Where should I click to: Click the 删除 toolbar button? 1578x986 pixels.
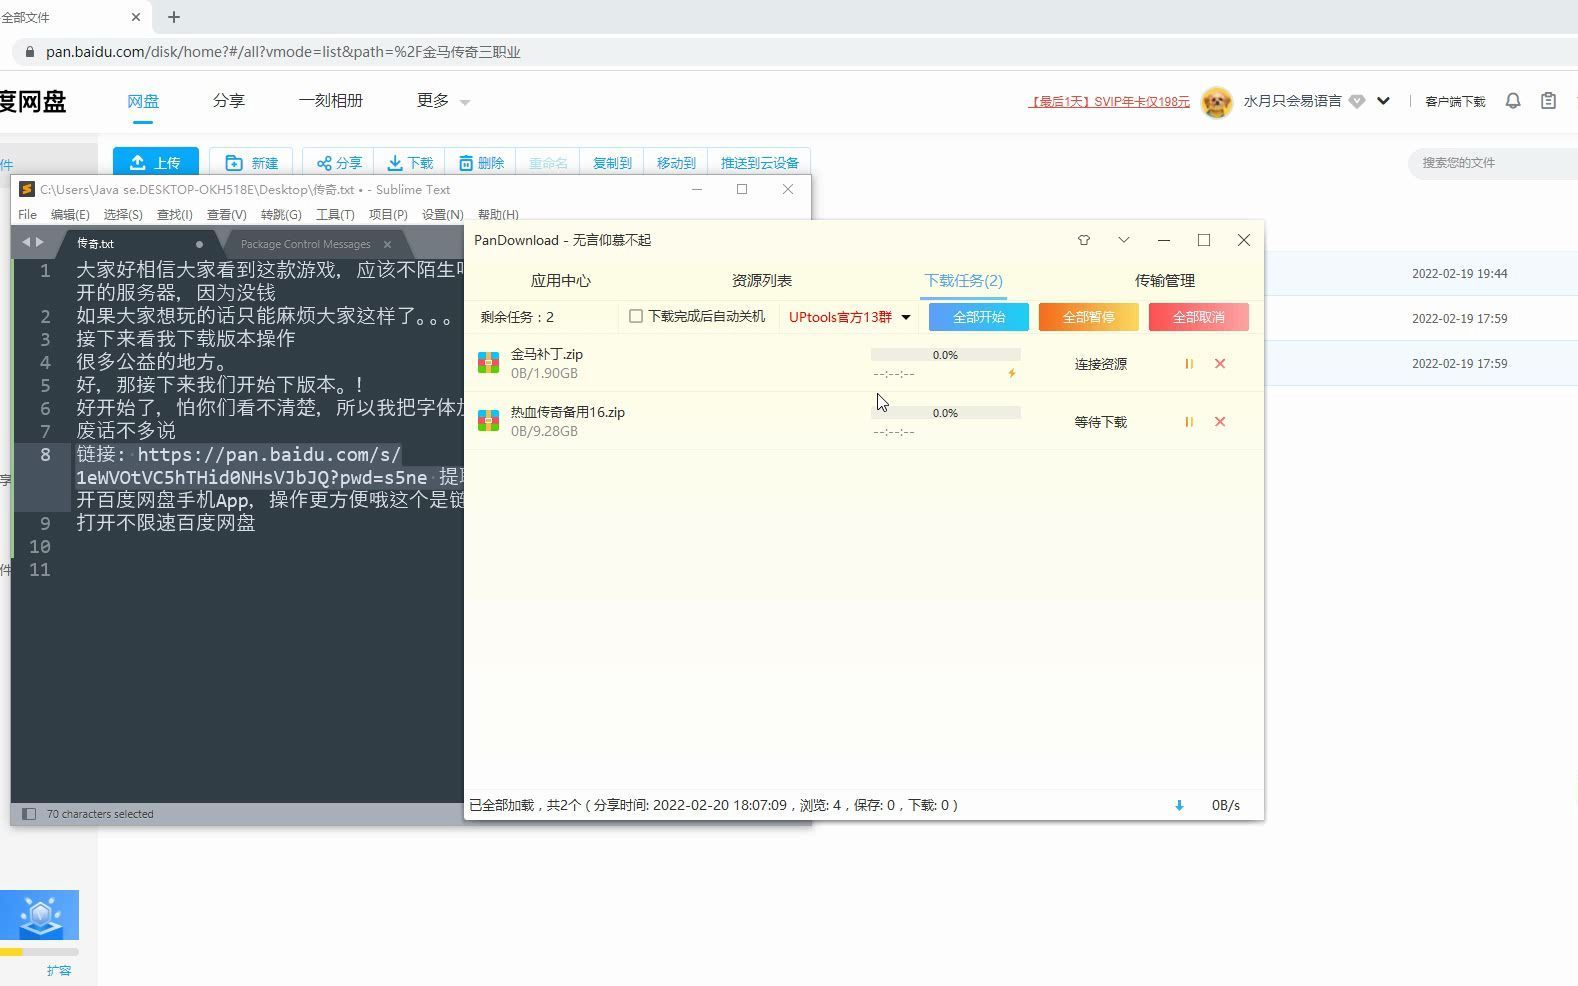pos(481,162)
